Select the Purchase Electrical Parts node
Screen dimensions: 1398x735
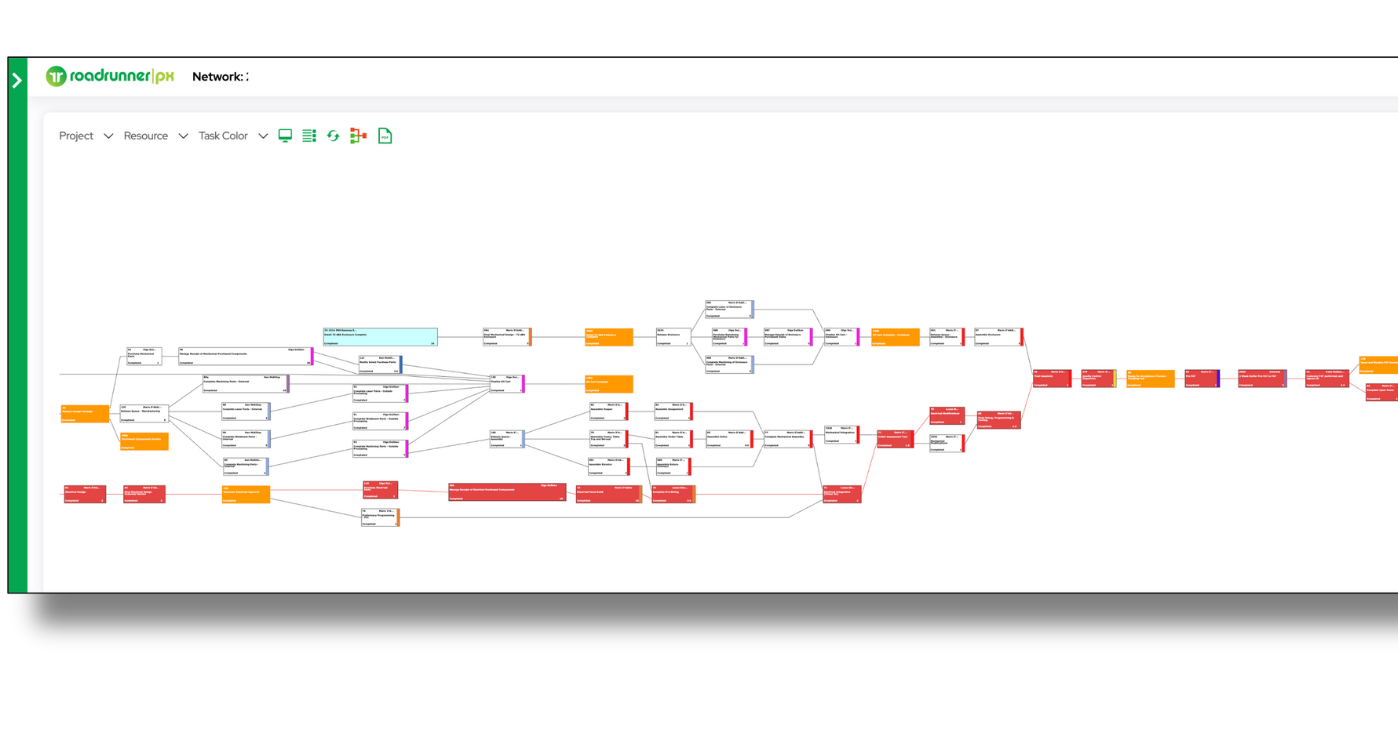tap(380, 490)
